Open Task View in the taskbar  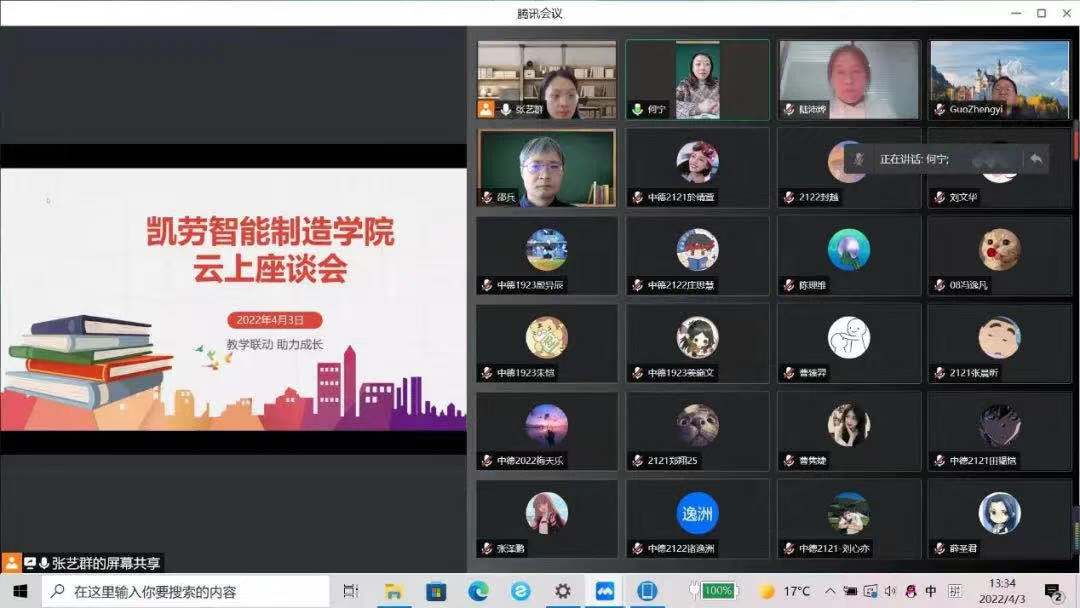click(x=350, y=591)
